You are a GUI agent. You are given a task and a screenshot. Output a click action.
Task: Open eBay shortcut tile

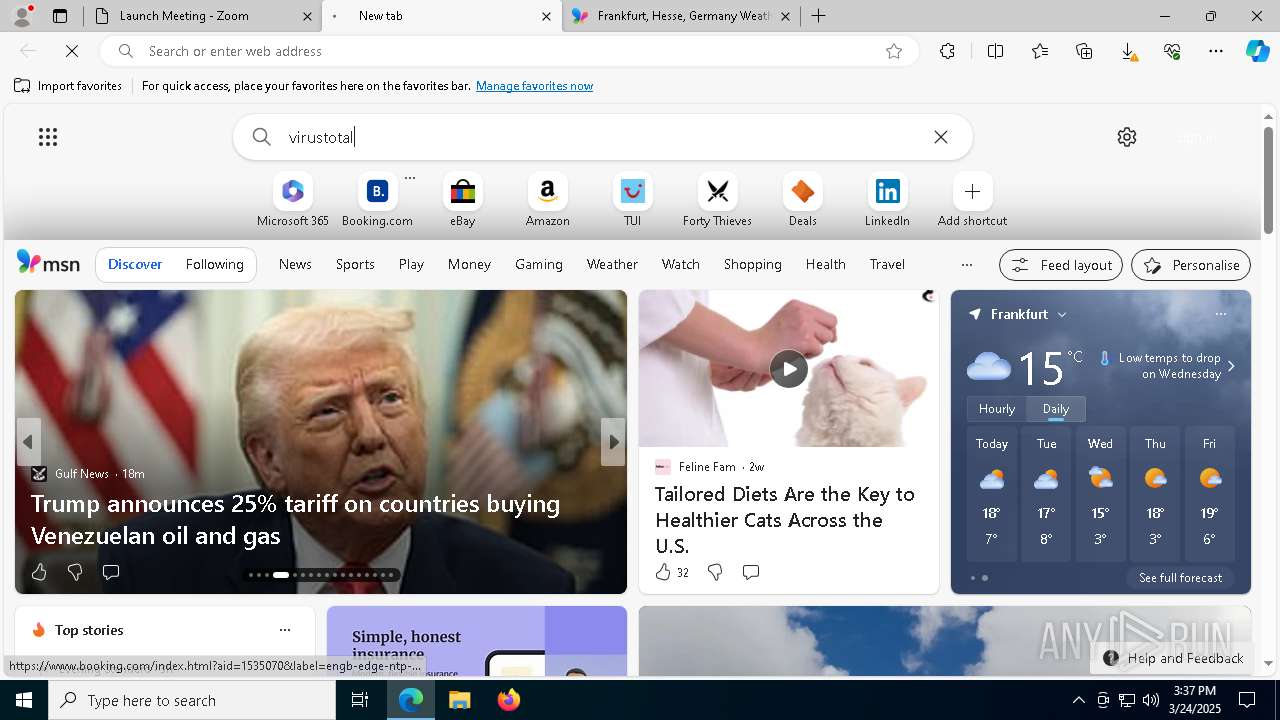coord(462,200)
